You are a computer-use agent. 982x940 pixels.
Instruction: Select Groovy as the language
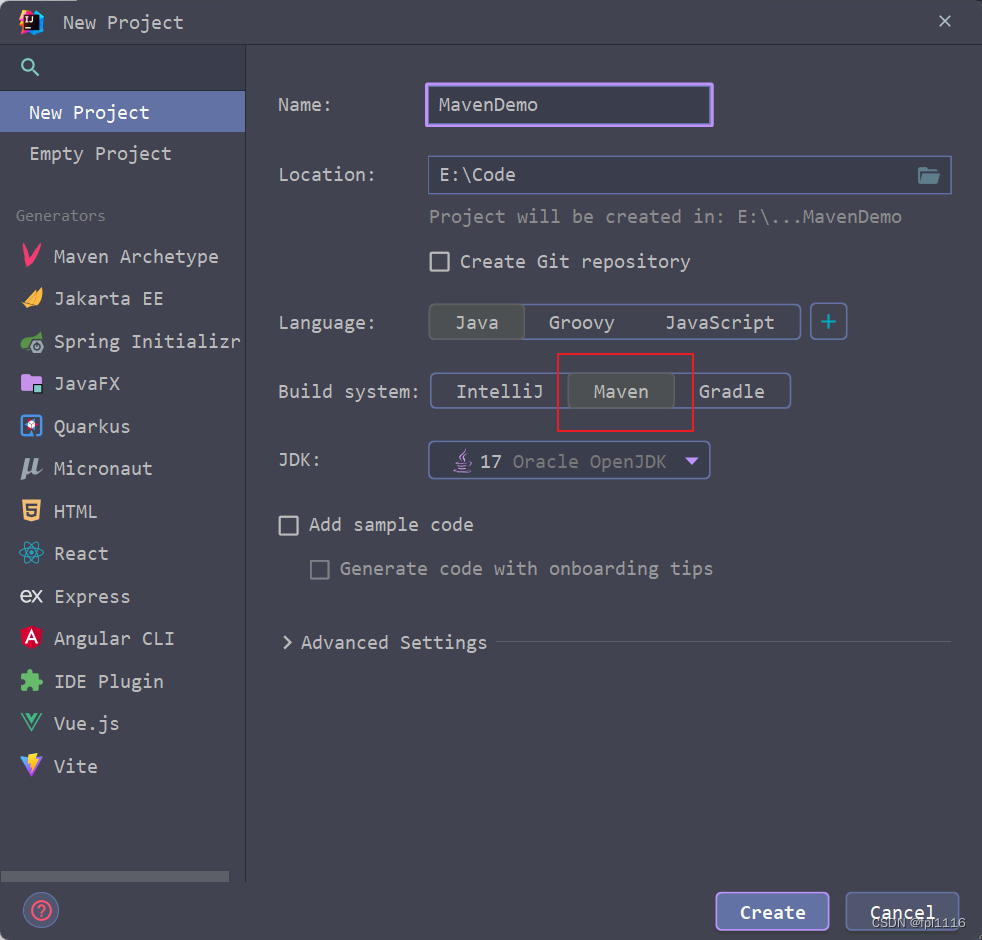pos(581,323)
